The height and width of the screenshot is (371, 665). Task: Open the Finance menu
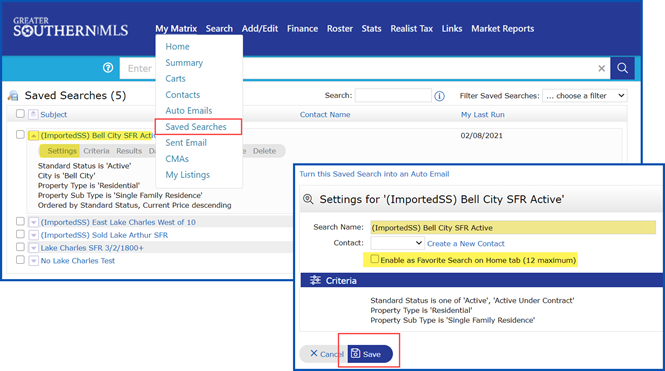point(302,28)
